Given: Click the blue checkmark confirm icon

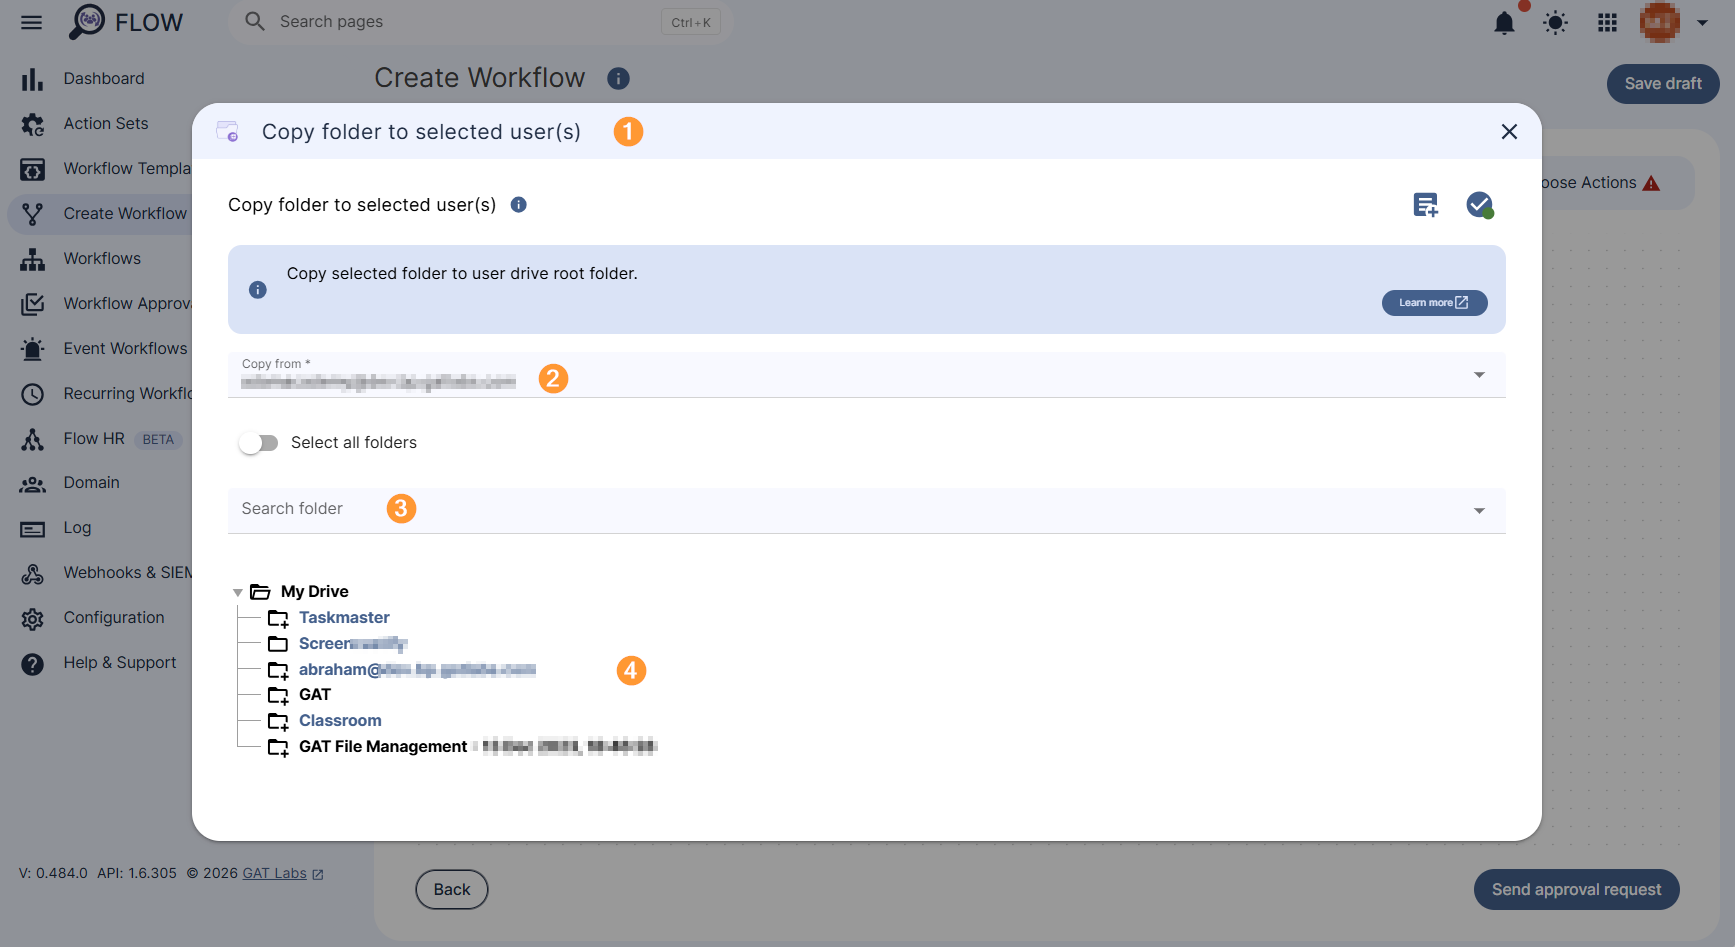Looking at the screenshot, I should [x=1480, y=205].
